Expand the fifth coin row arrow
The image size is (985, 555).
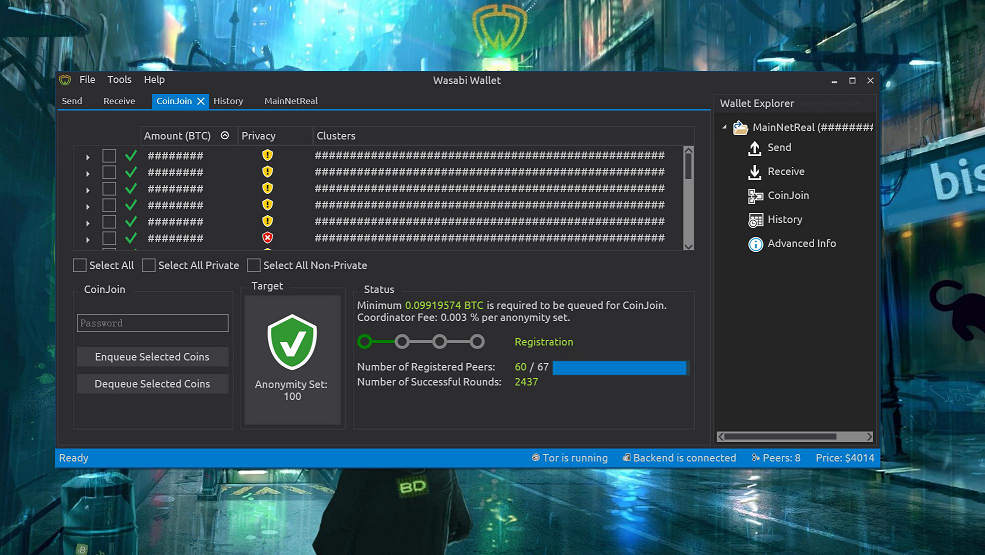(x=88, y=223)
